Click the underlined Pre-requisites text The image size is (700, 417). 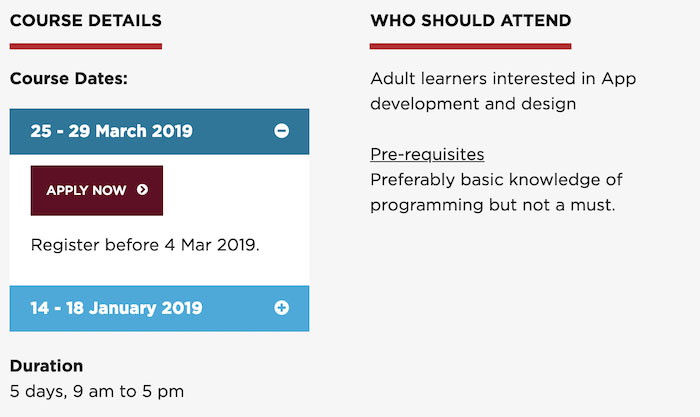coord(427,154)
